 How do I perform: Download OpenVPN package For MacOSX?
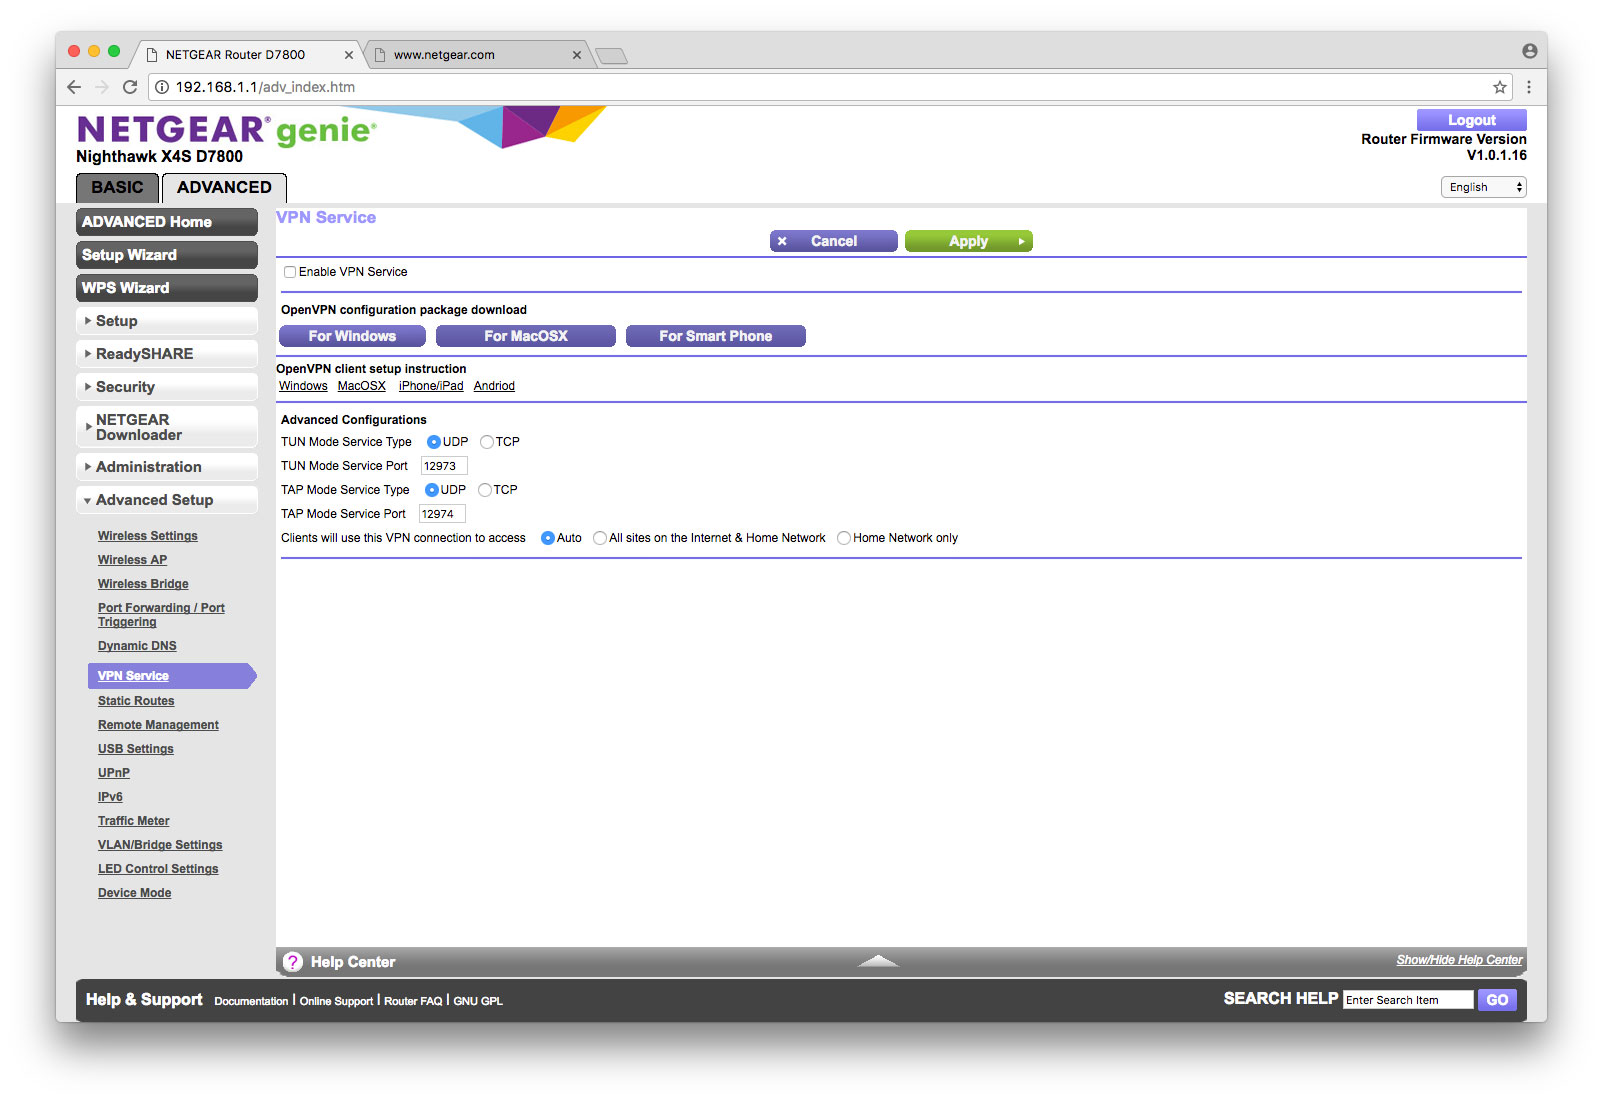(526, 336)
